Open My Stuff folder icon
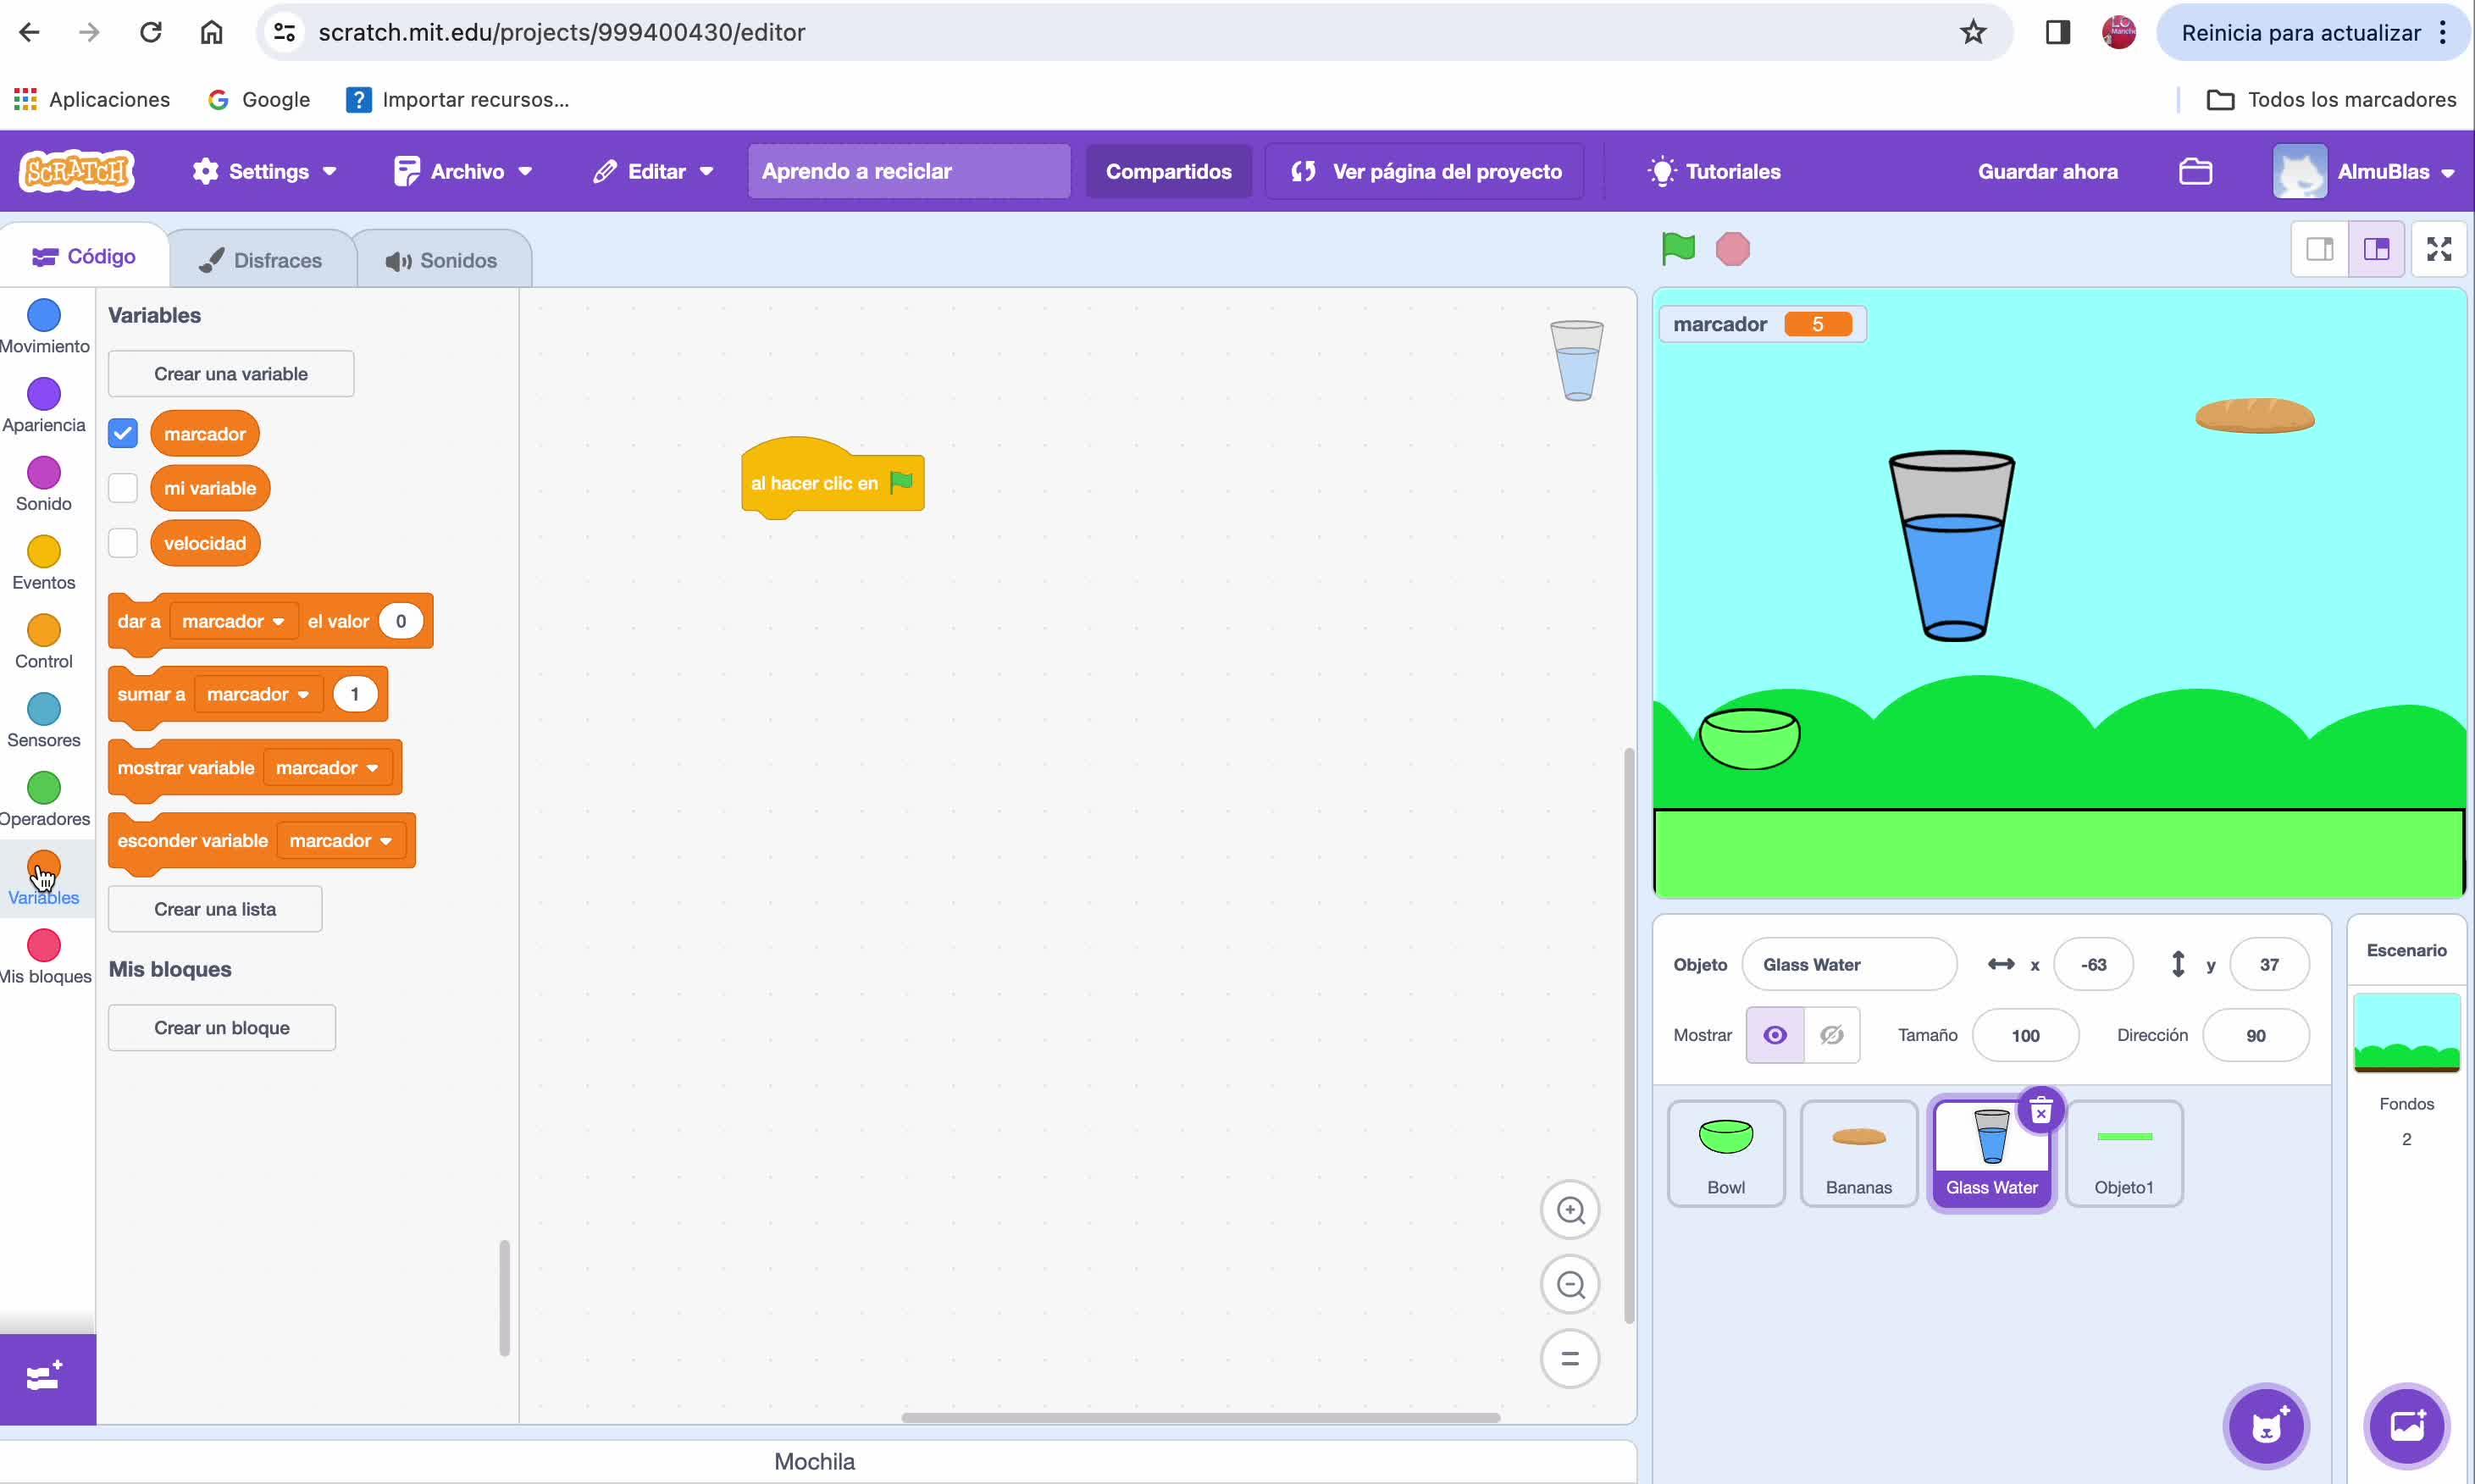This screenshot has width=2475, height=1484. (2194, 172)
